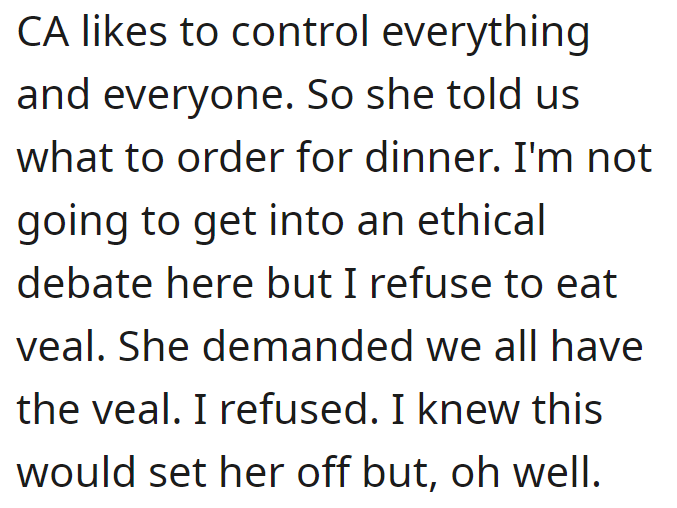677x508 pixels.
Task: Click the word "order" in third line
Action: 231,156
